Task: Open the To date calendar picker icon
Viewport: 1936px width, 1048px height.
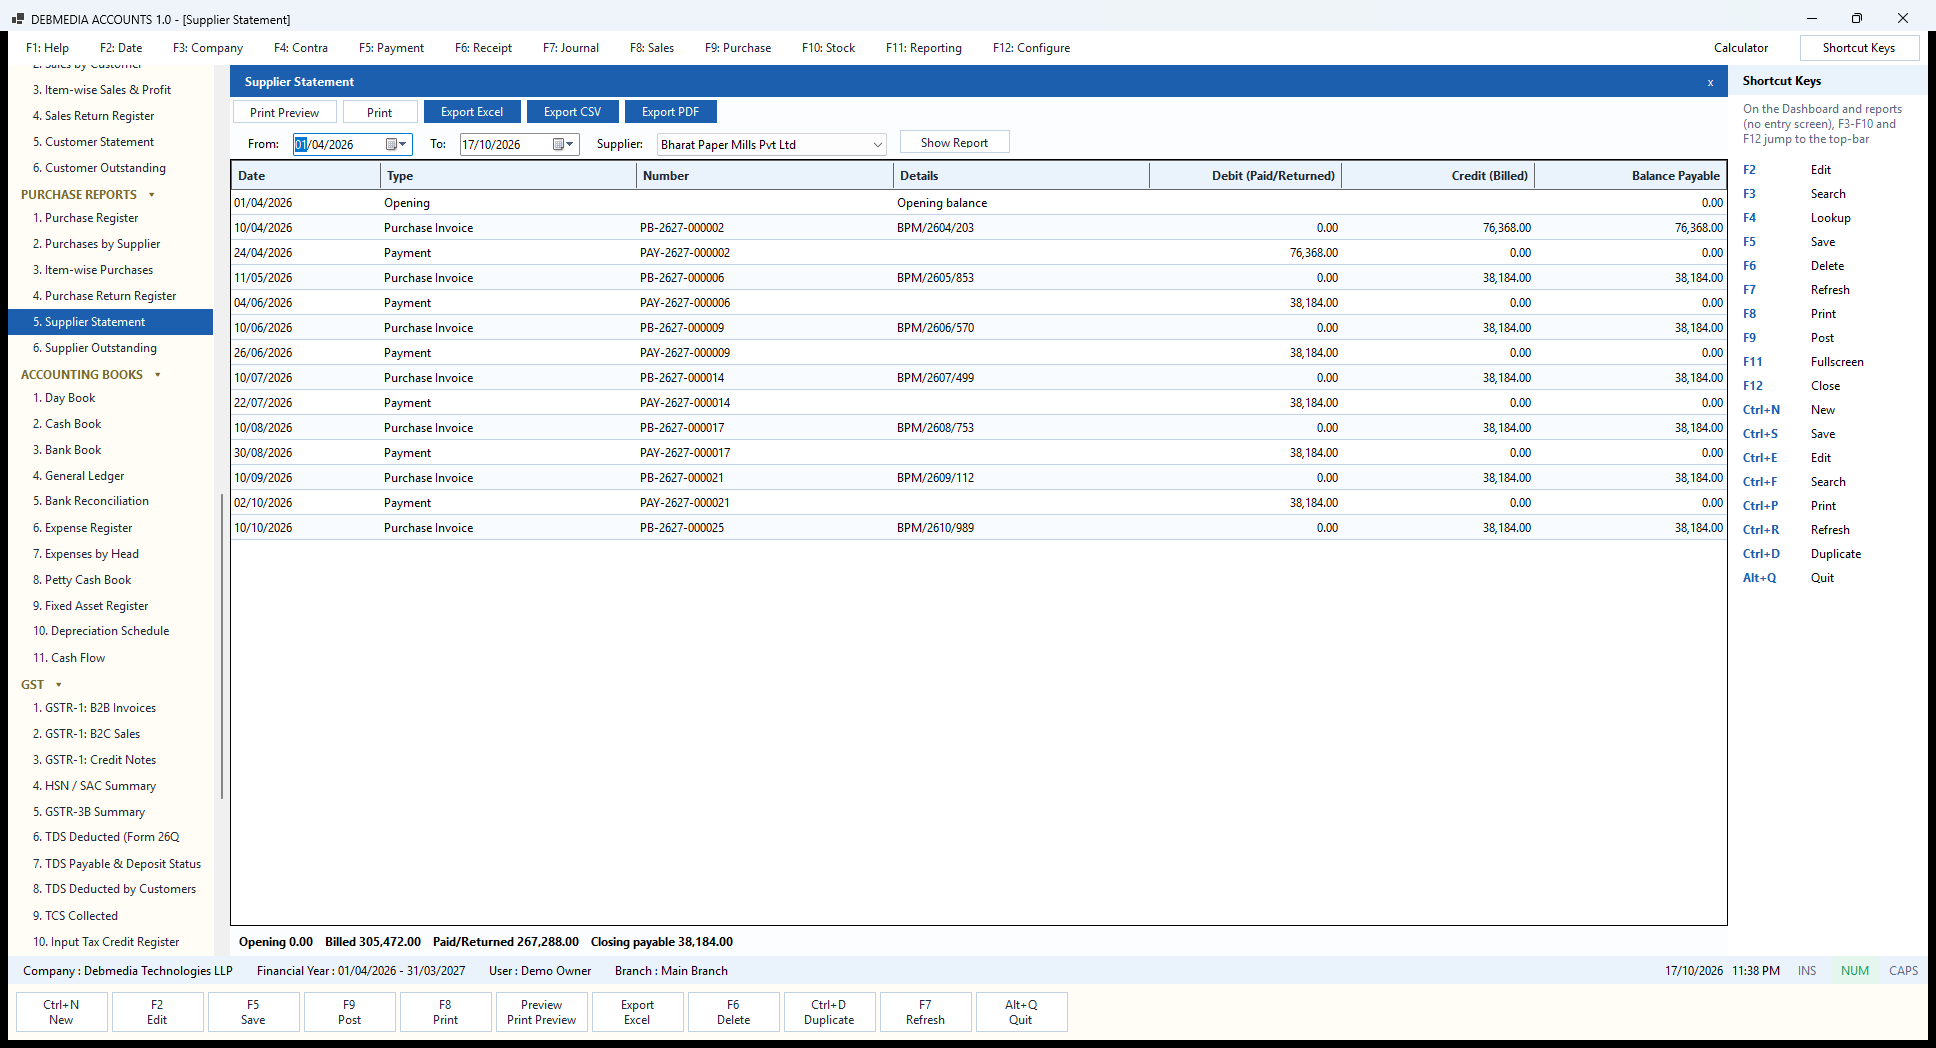Action: click(558, 144)
